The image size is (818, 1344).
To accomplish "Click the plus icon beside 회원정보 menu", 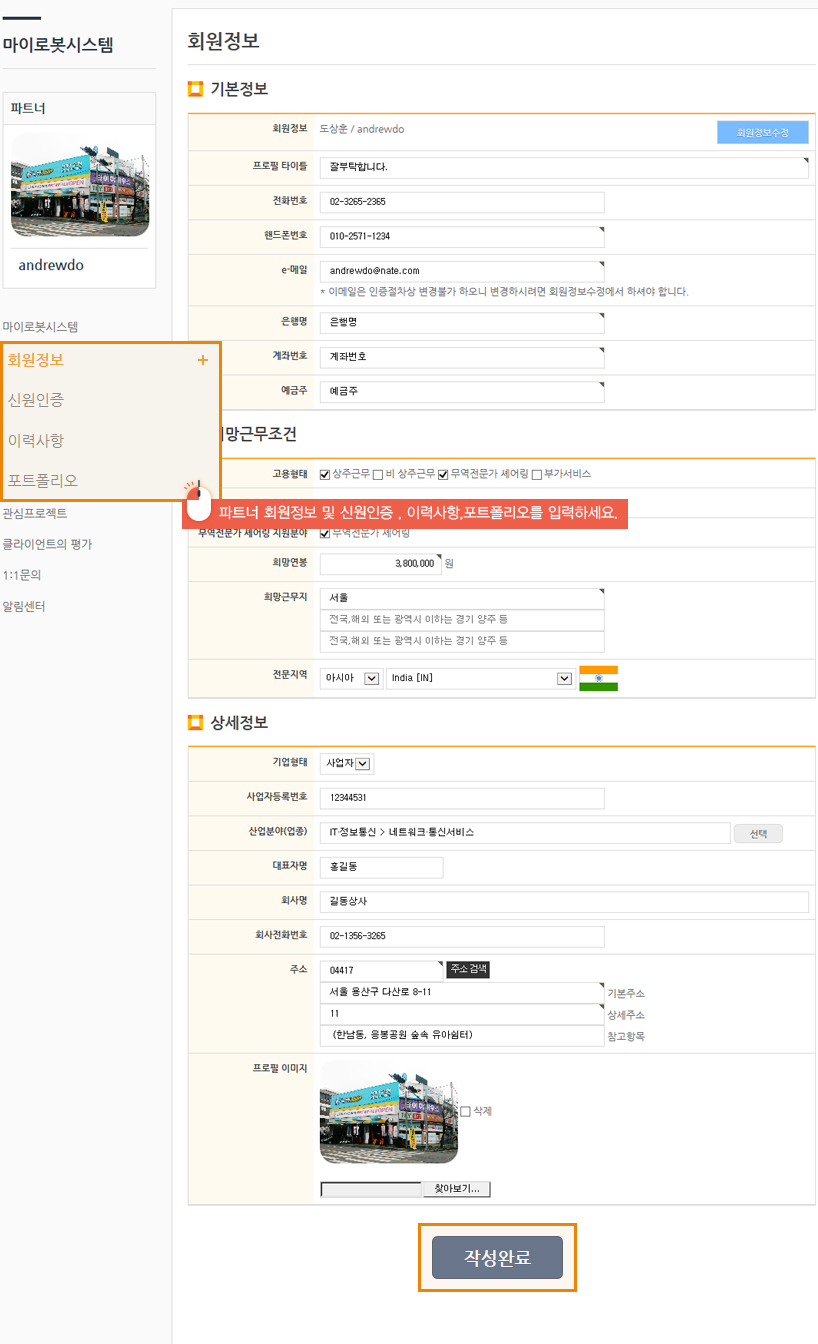I will tap(203, 360).
